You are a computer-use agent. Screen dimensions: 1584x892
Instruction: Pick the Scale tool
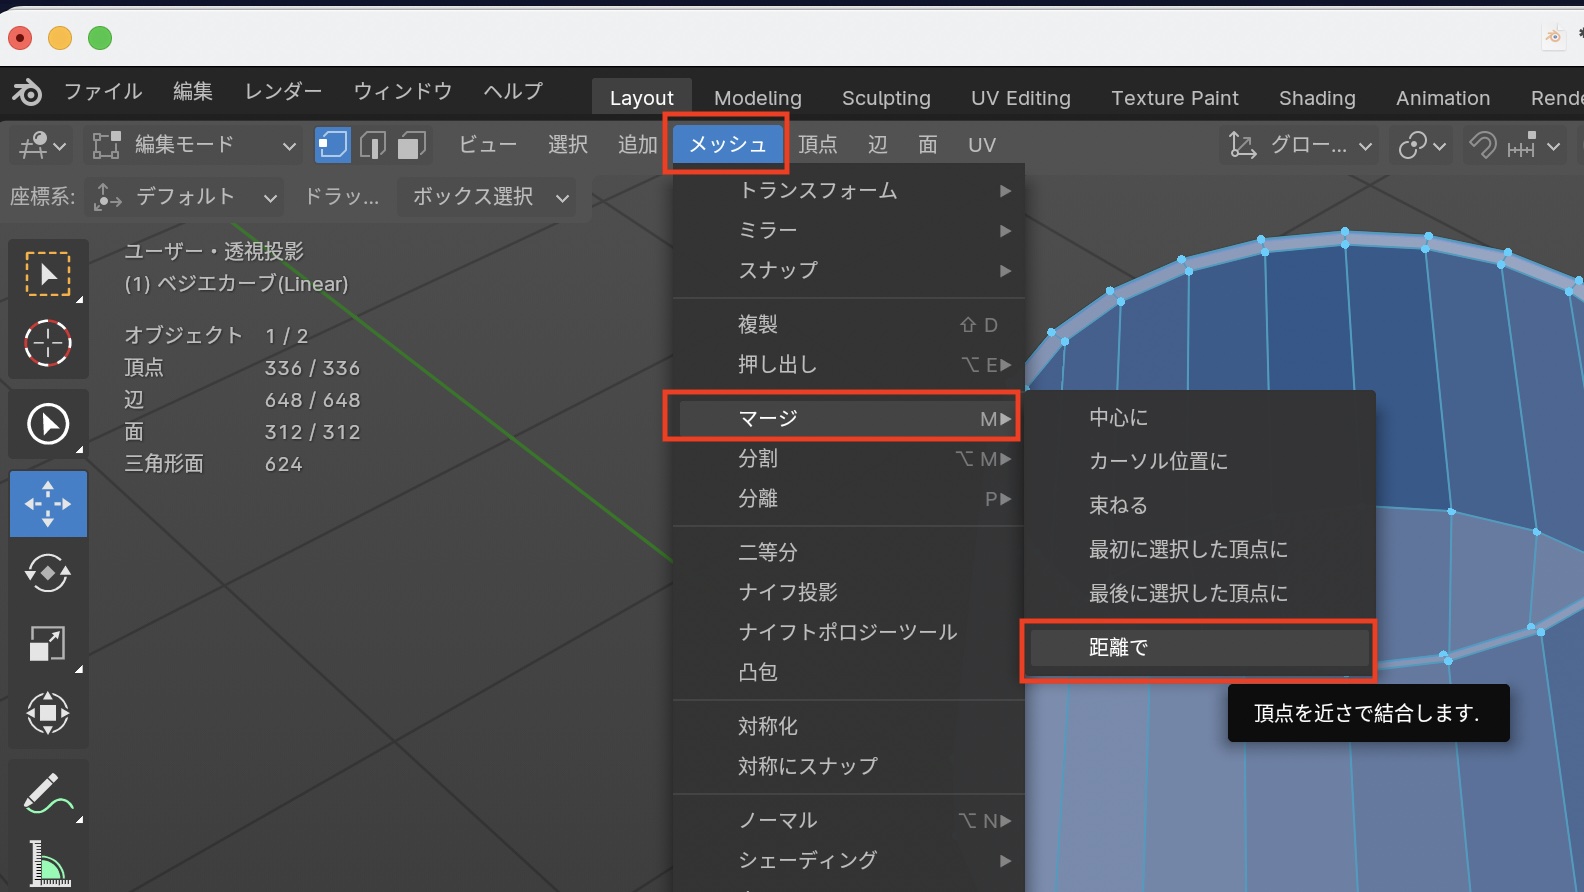(48, 644)
